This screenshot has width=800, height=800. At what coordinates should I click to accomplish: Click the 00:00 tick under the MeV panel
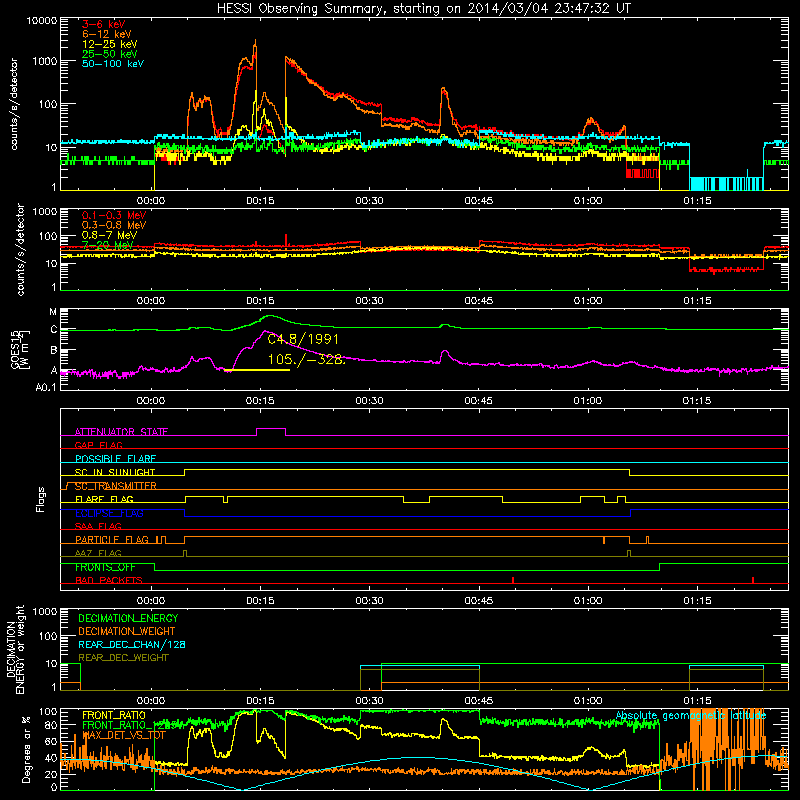[151, 301]
